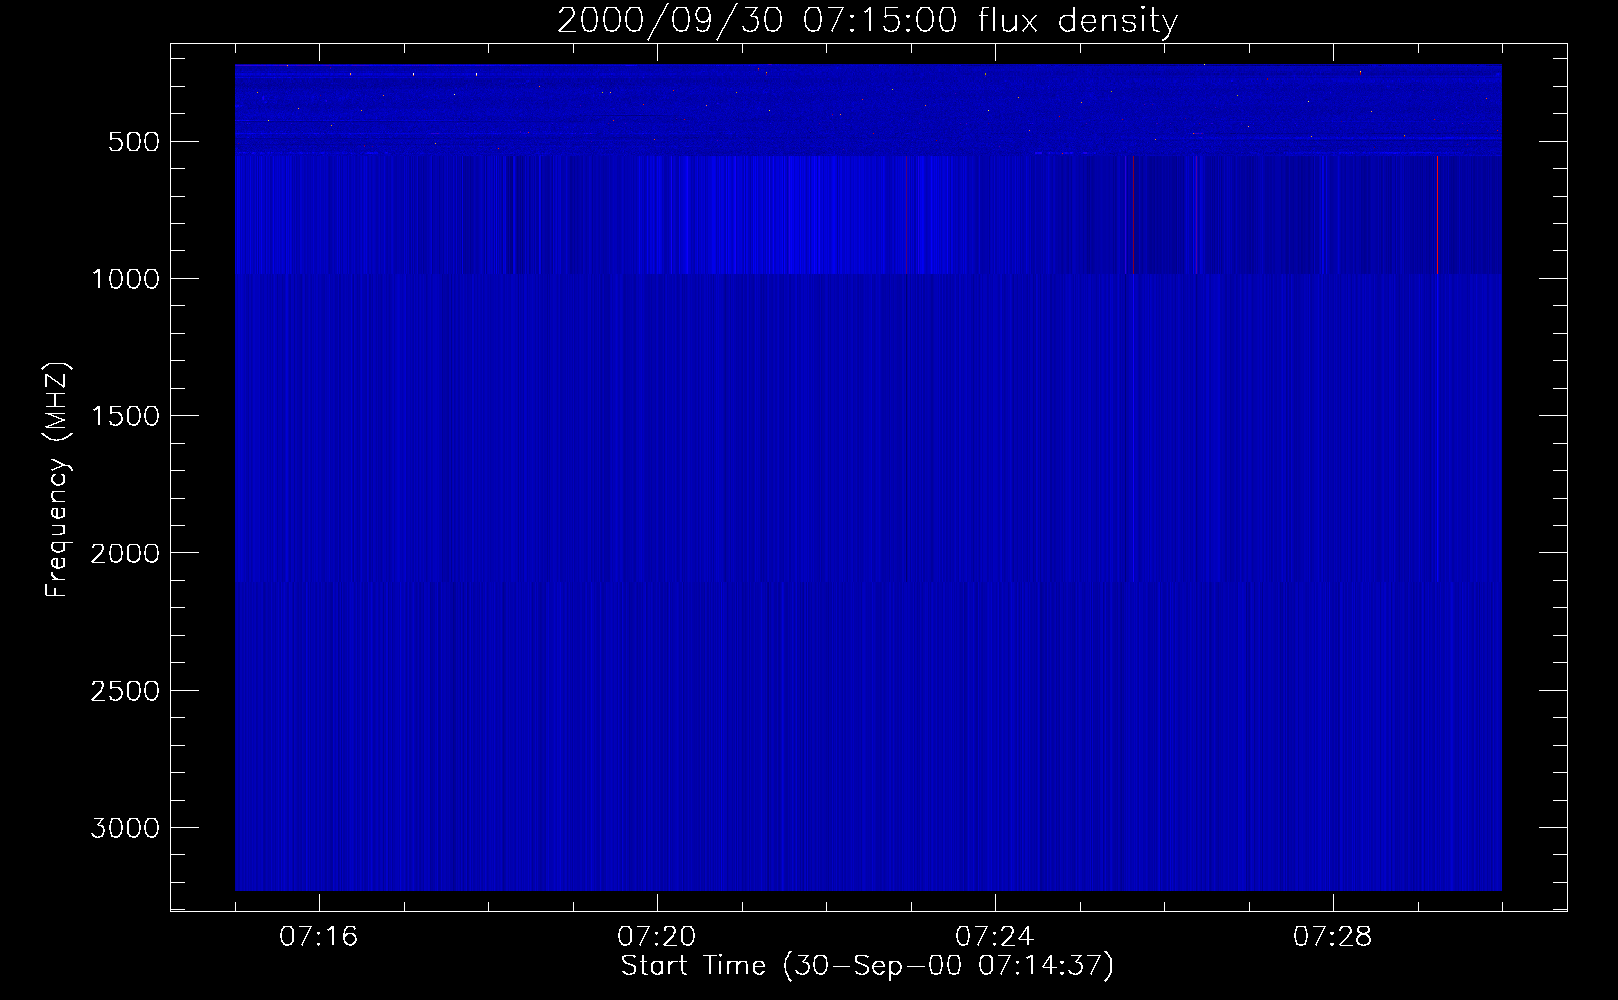
Task: Click the "Frequency (MHZ)" y-axis label
Action: pyautogui.click(x=57, y=479)
